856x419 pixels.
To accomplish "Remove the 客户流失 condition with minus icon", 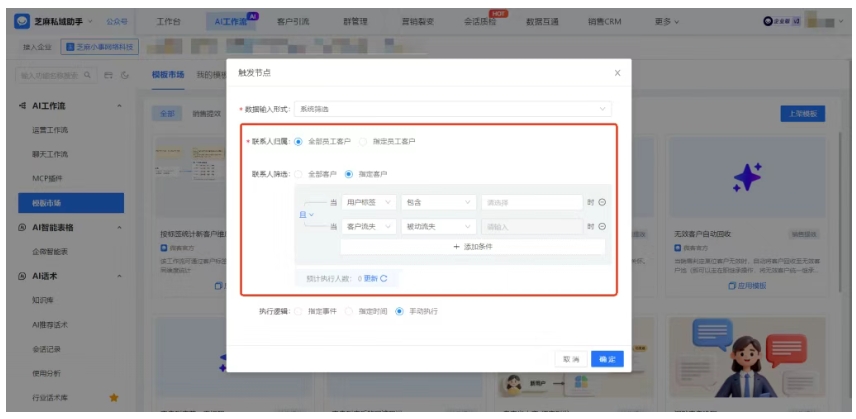I will click(x=602, y=227).
